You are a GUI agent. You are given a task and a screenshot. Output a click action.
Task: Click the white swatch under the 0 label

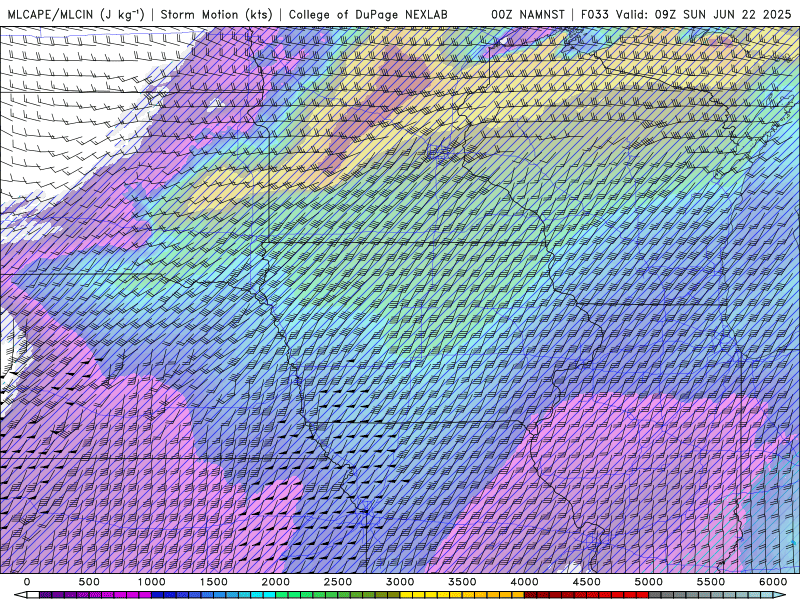point(33,595)
